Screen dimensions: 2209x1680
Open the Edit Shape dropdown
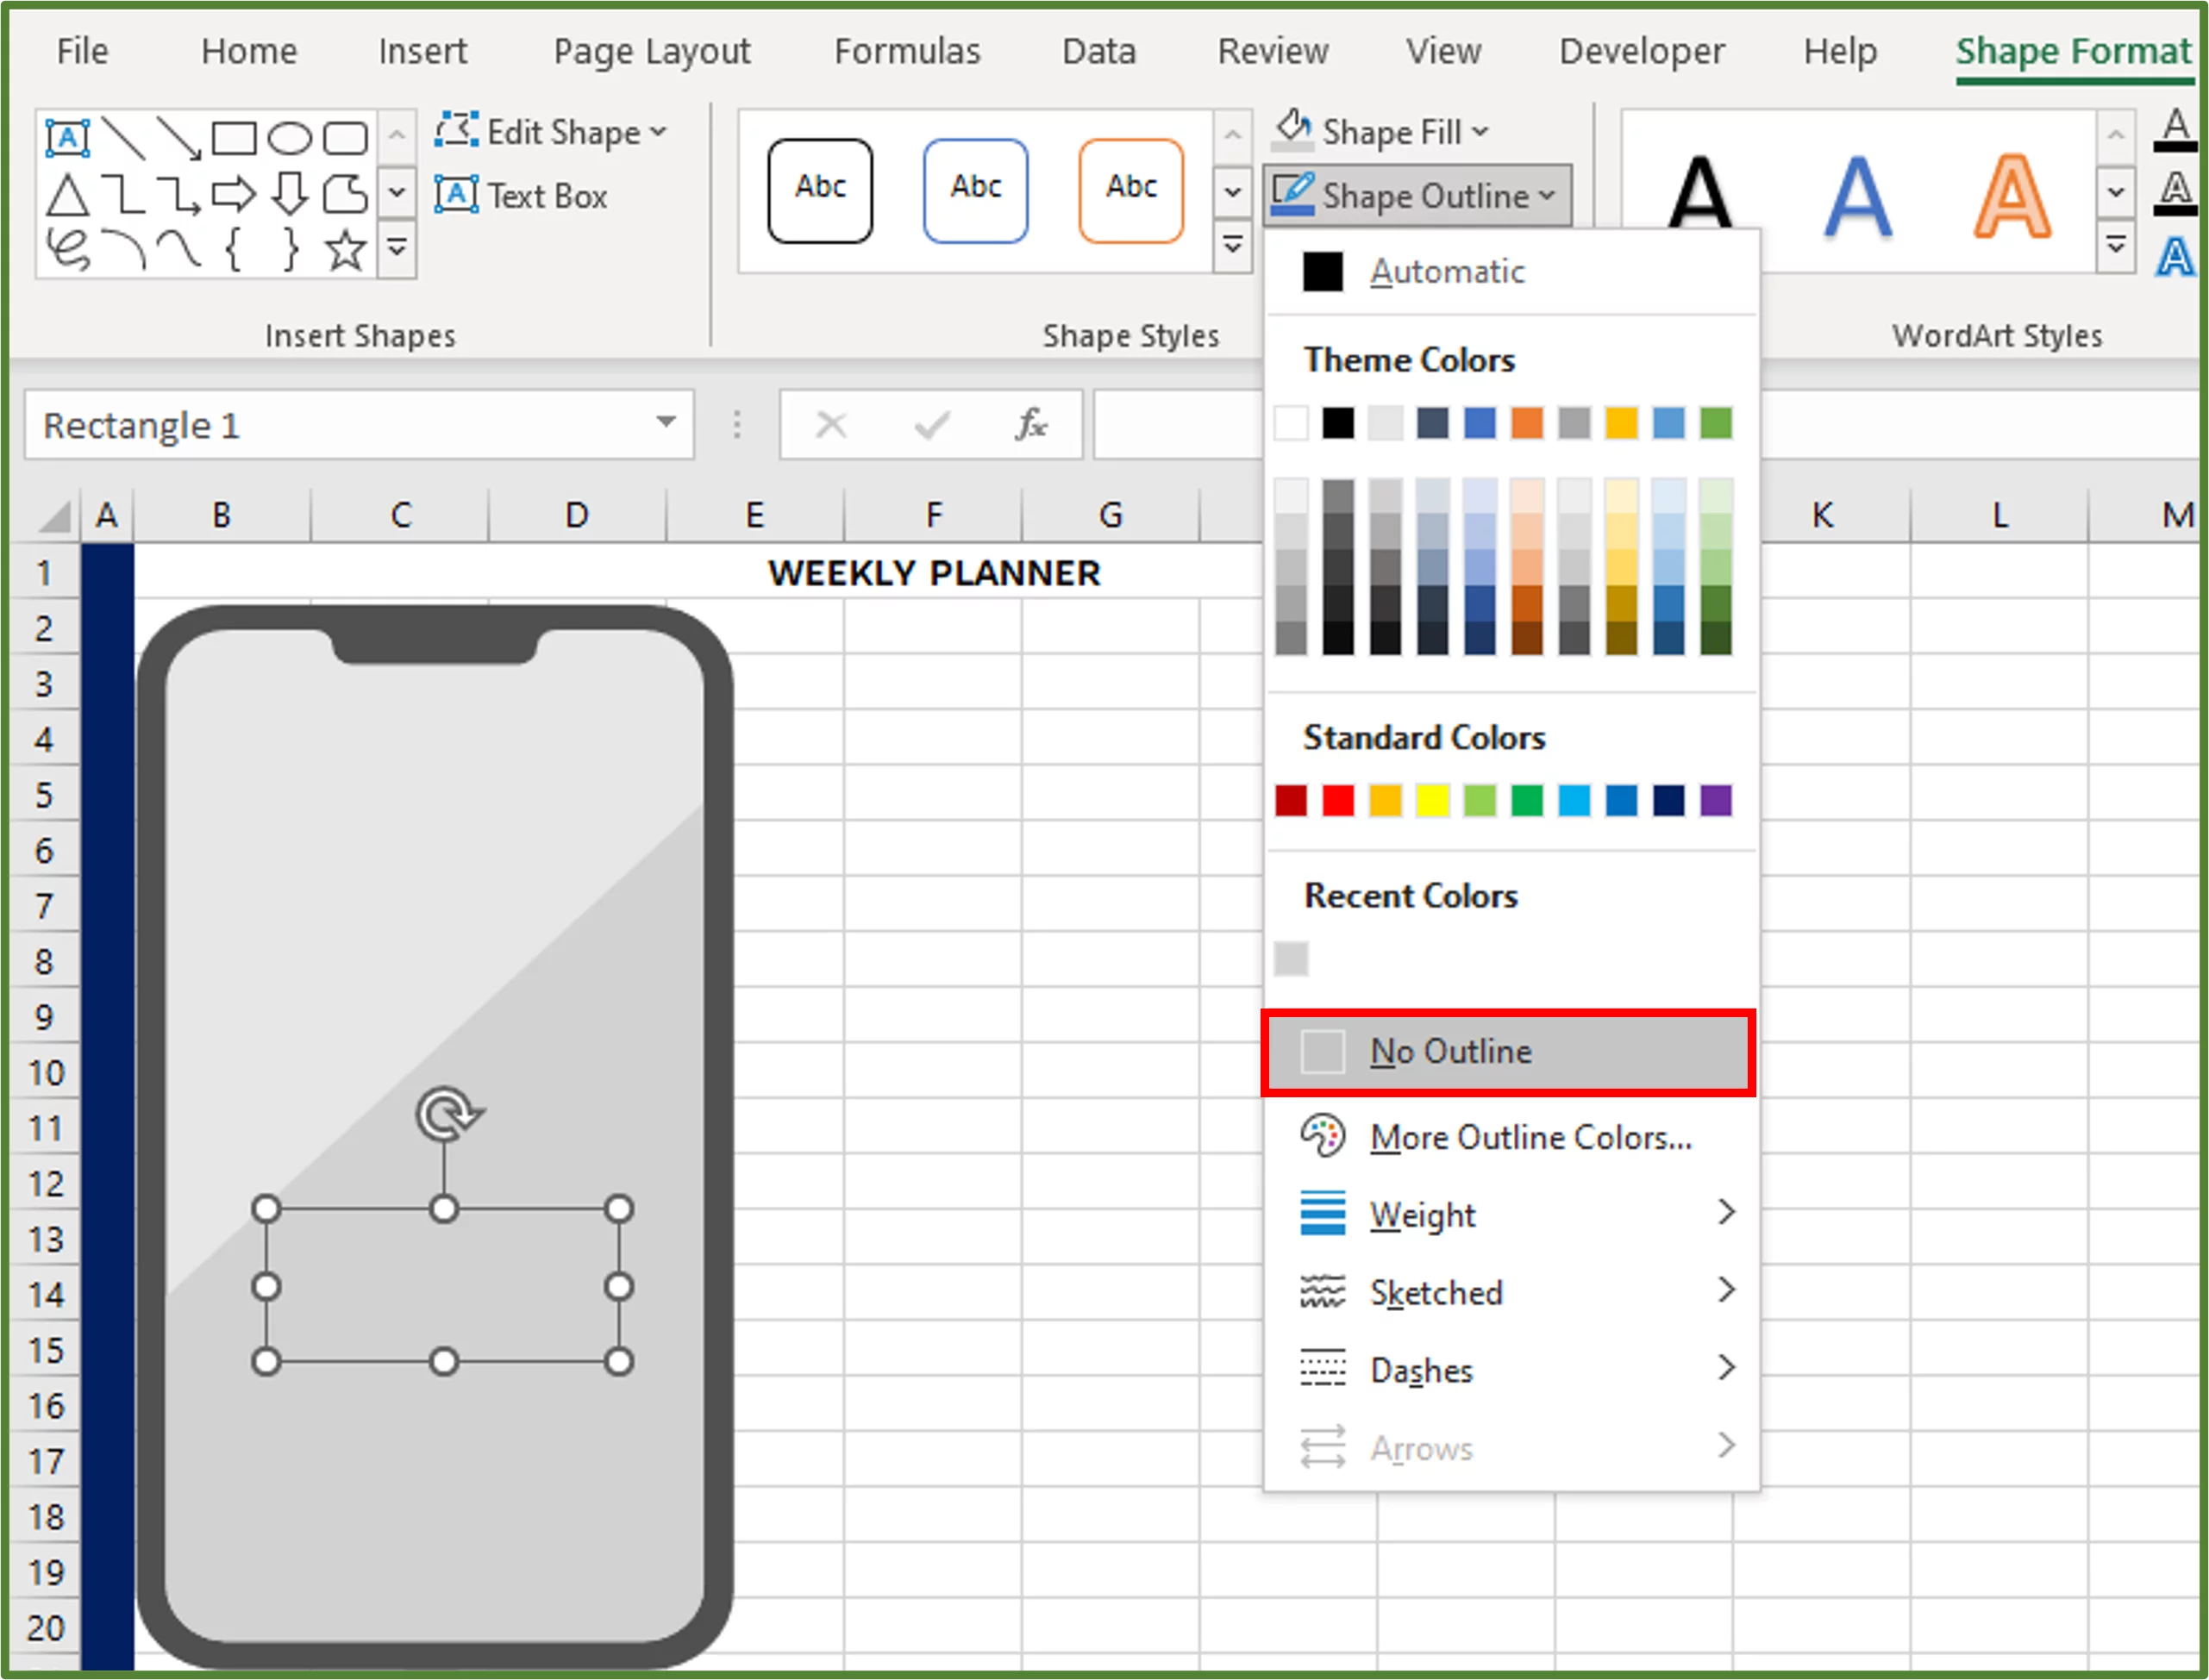pyautogui.click(x=551, y=131)
